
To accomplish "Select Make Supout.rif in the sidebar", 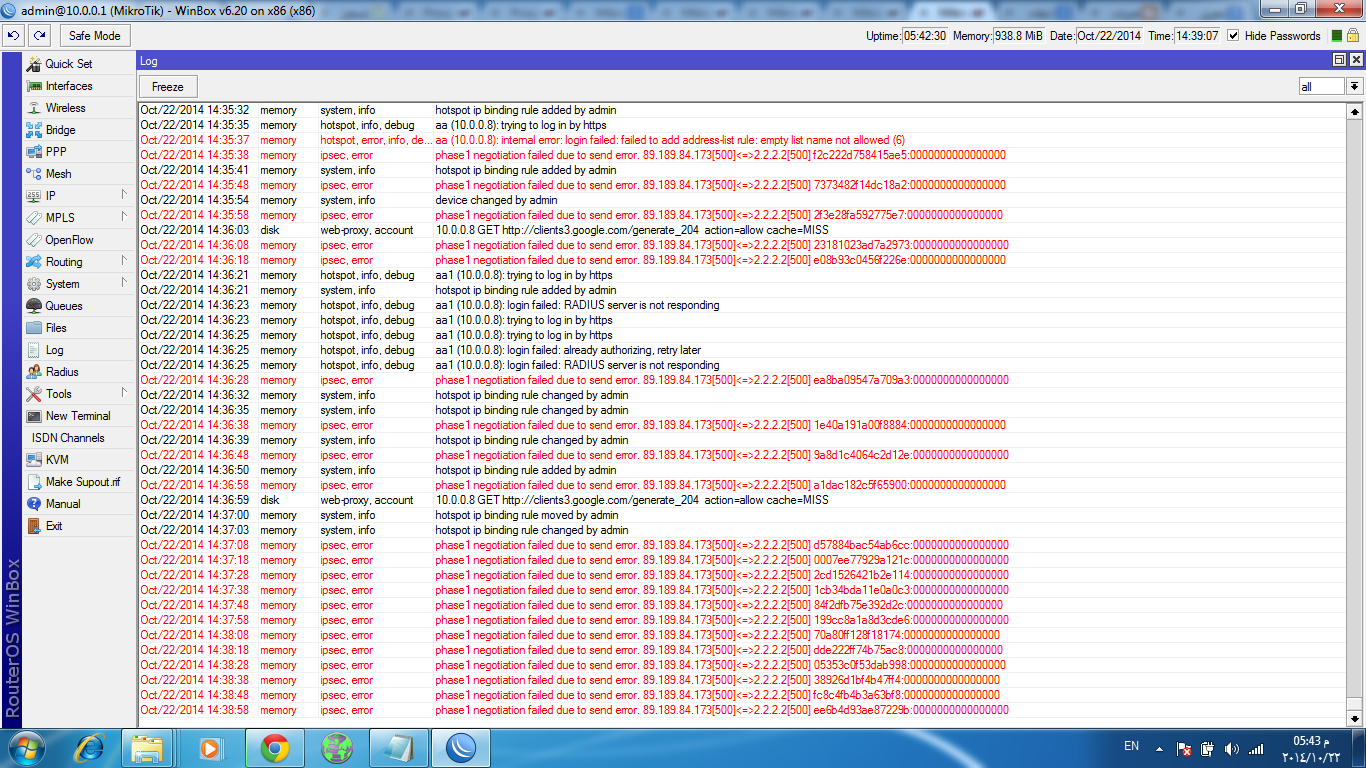I will pos(79,482).
